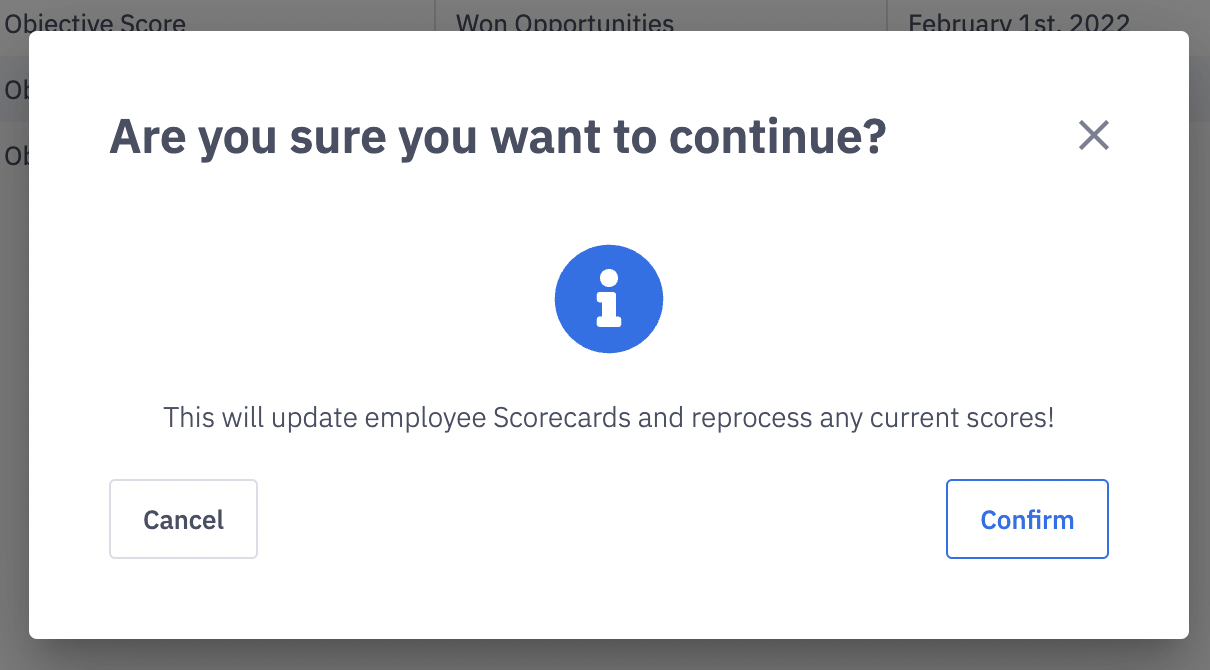Image resolution: width=1210 pixels, height=670 pixels.
Task: Click the dialog title text
Action: 497,136
